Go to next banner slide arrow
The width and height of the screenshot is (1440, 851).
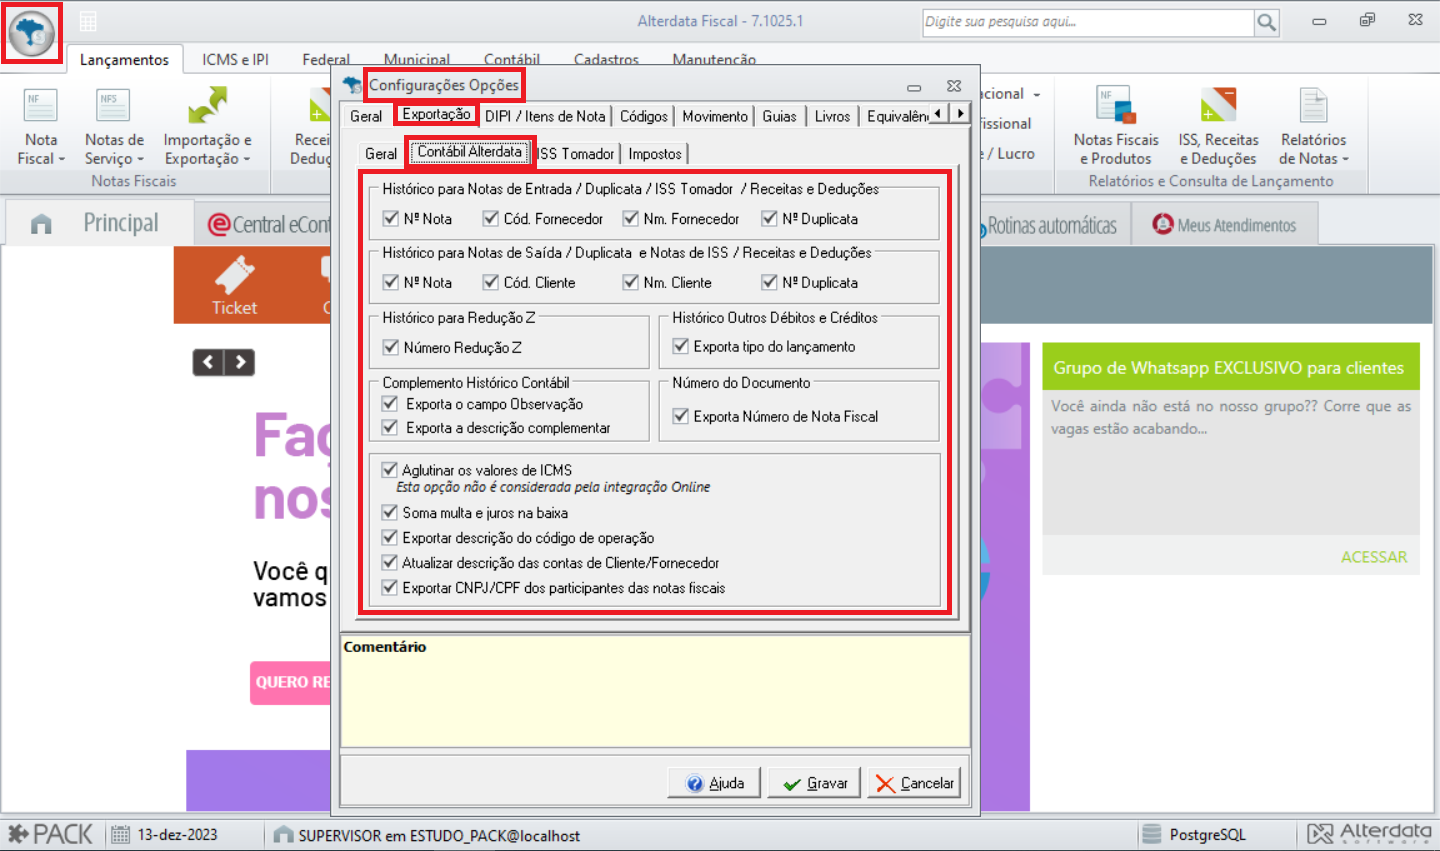(x=240, y=362)
